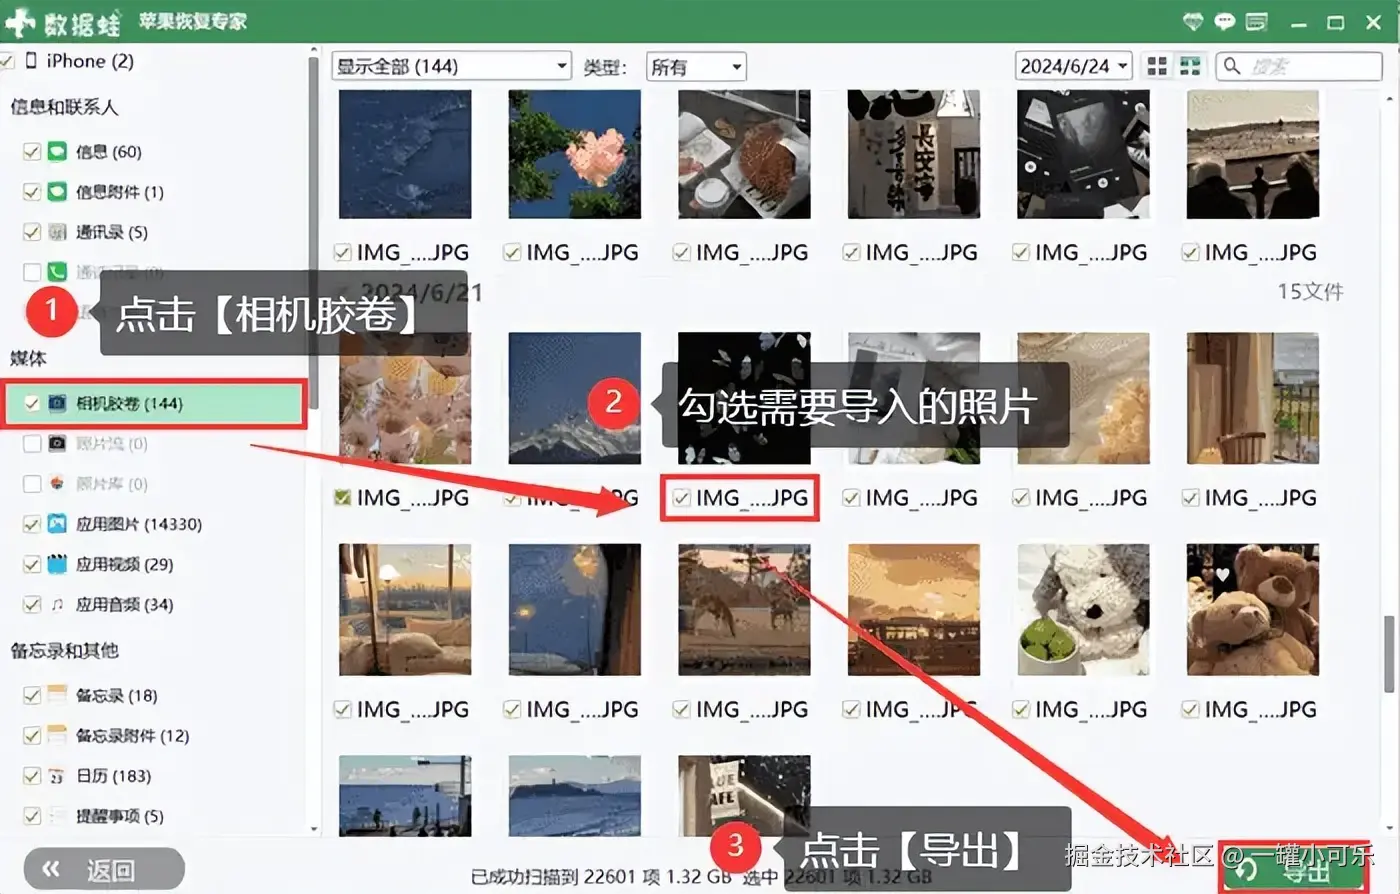
Task: Switch to the plain grid view icon
Action: point(1157,67)
